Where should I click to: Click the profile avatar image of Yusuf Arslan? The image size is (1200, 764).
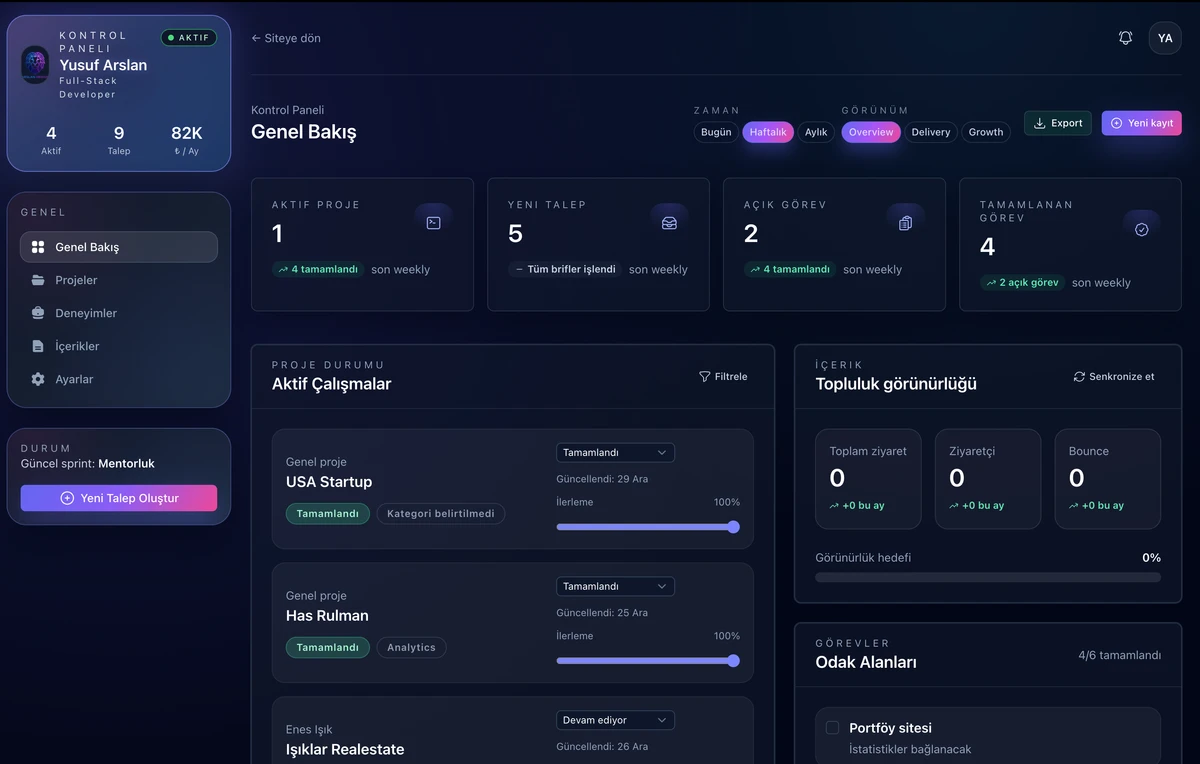tap(35, 65)
